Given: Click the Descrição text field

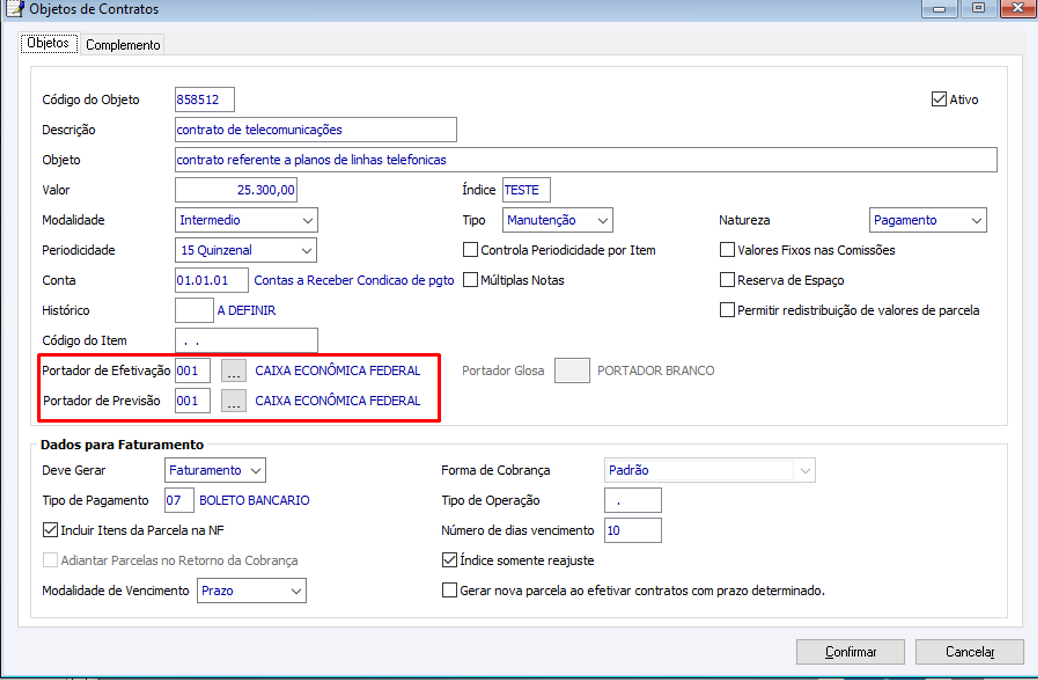Looking at the screenshot, I should [316, 130].
